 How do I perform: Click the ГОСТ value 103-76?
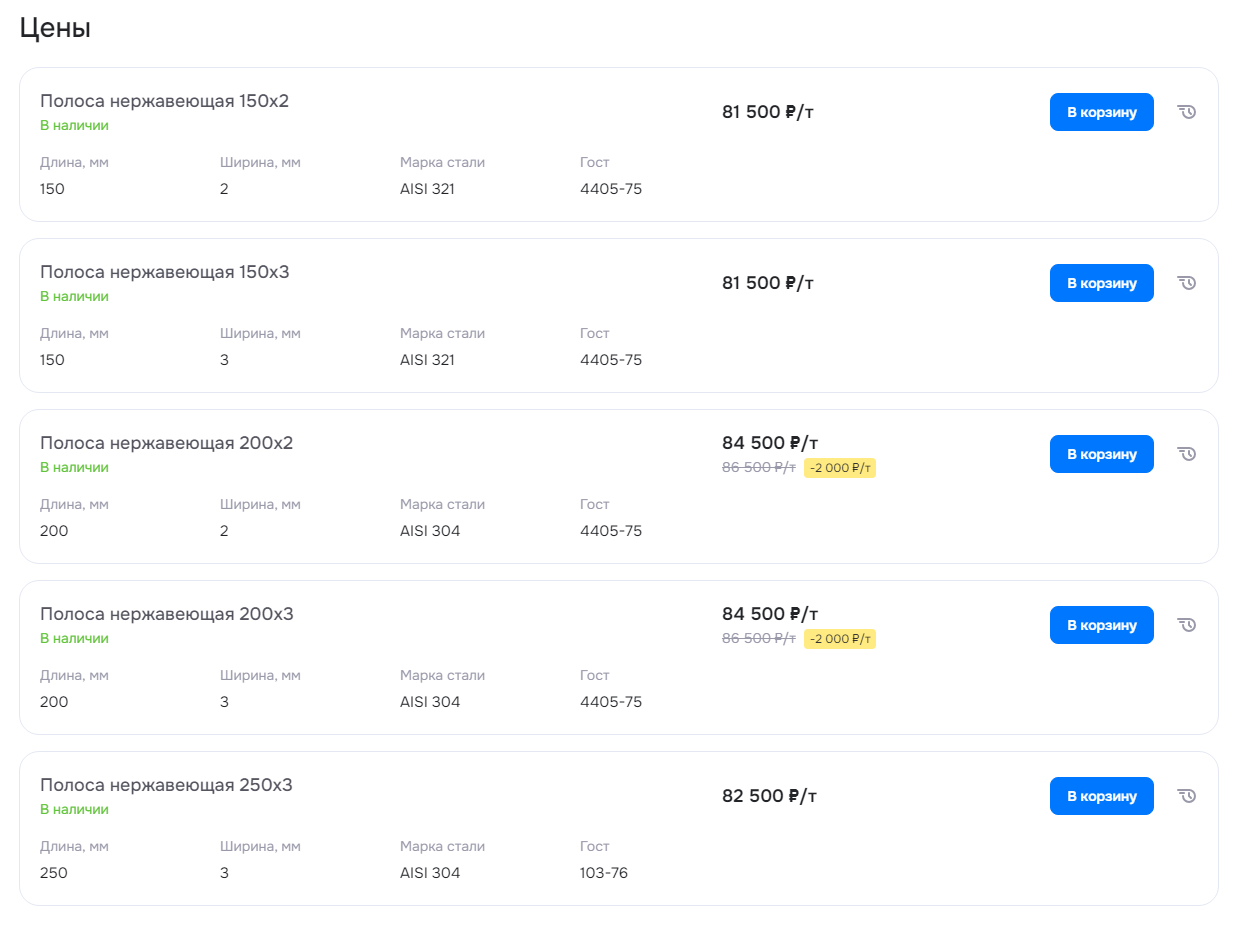coord(604,873)
